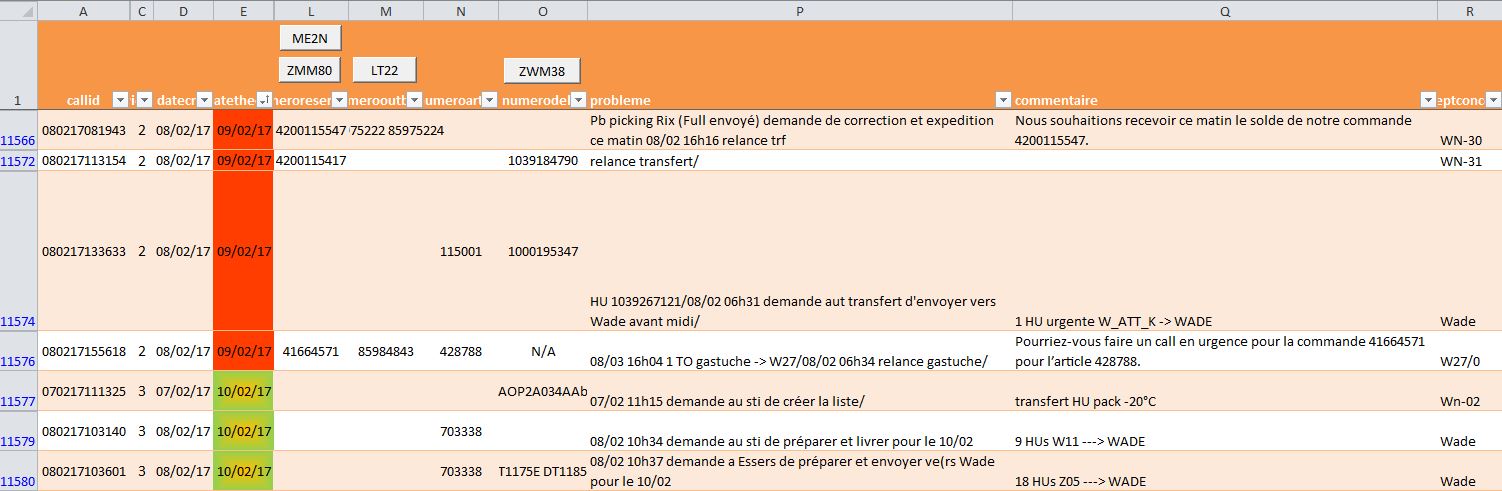Select cell containing T1175E DT1185
The width and height of the screenshot is (1502, 491).
click(x=543, y=471)
